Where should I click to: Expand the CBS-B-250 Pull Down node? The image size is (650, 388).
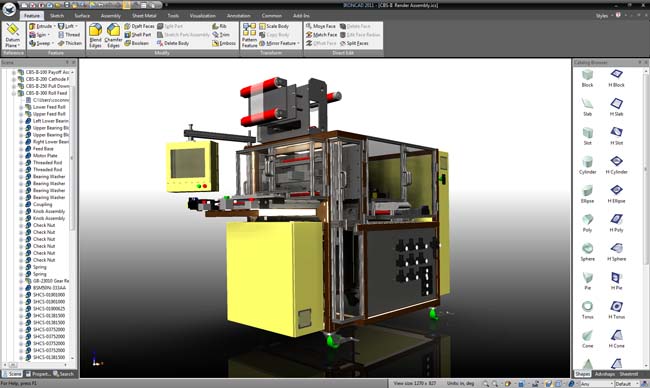click(14, 86)
